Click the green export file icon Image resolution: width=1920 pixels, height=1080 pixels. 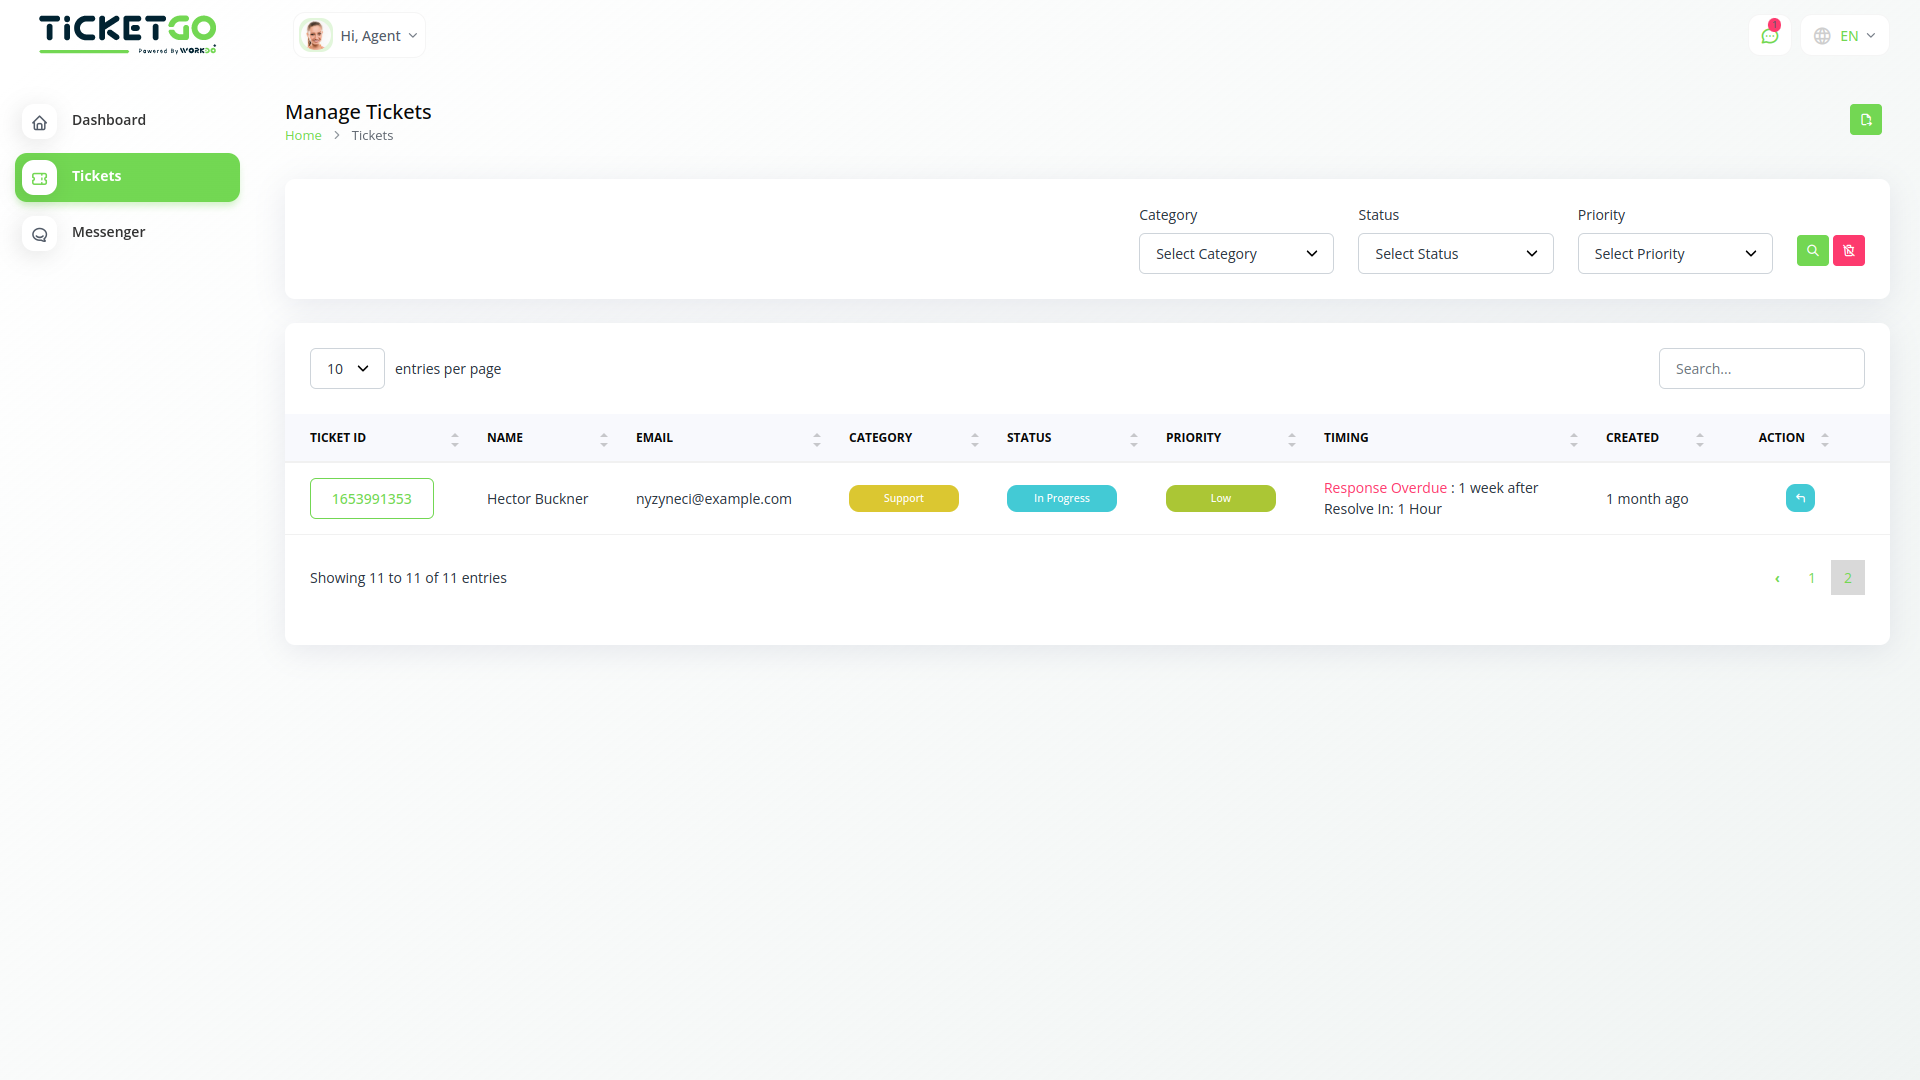(1865, 120)
